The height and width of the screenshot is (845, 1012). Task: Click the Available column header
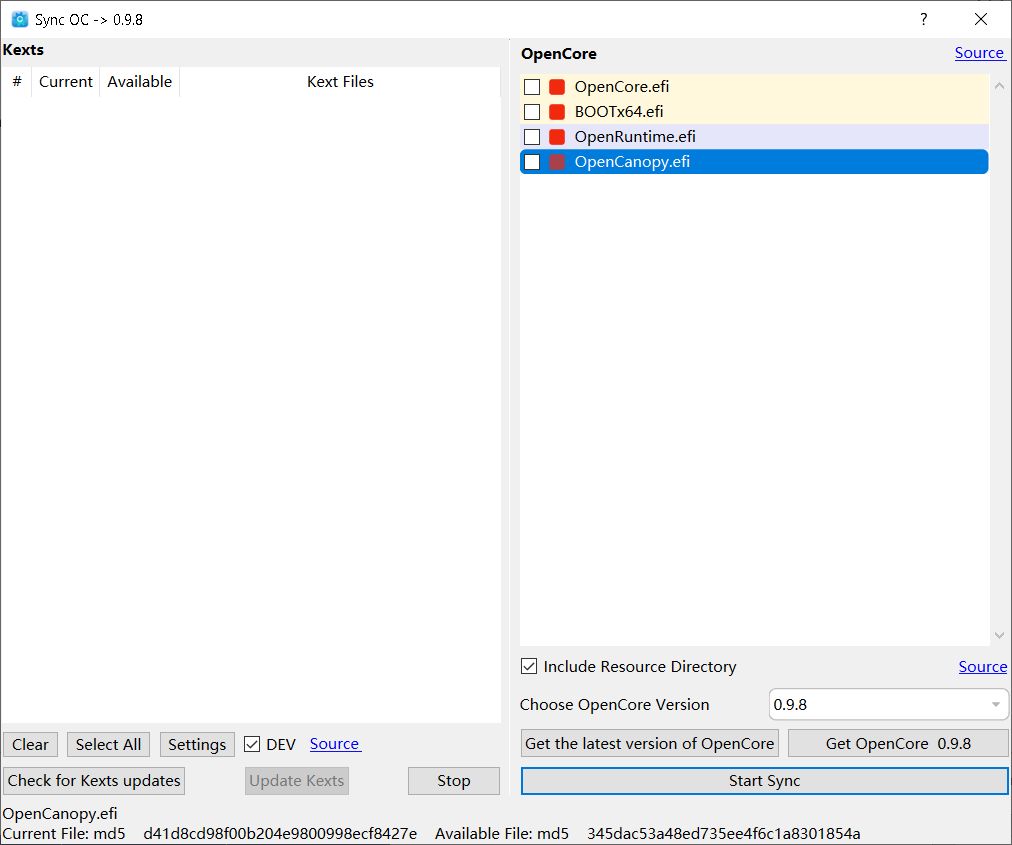[139, 82]
